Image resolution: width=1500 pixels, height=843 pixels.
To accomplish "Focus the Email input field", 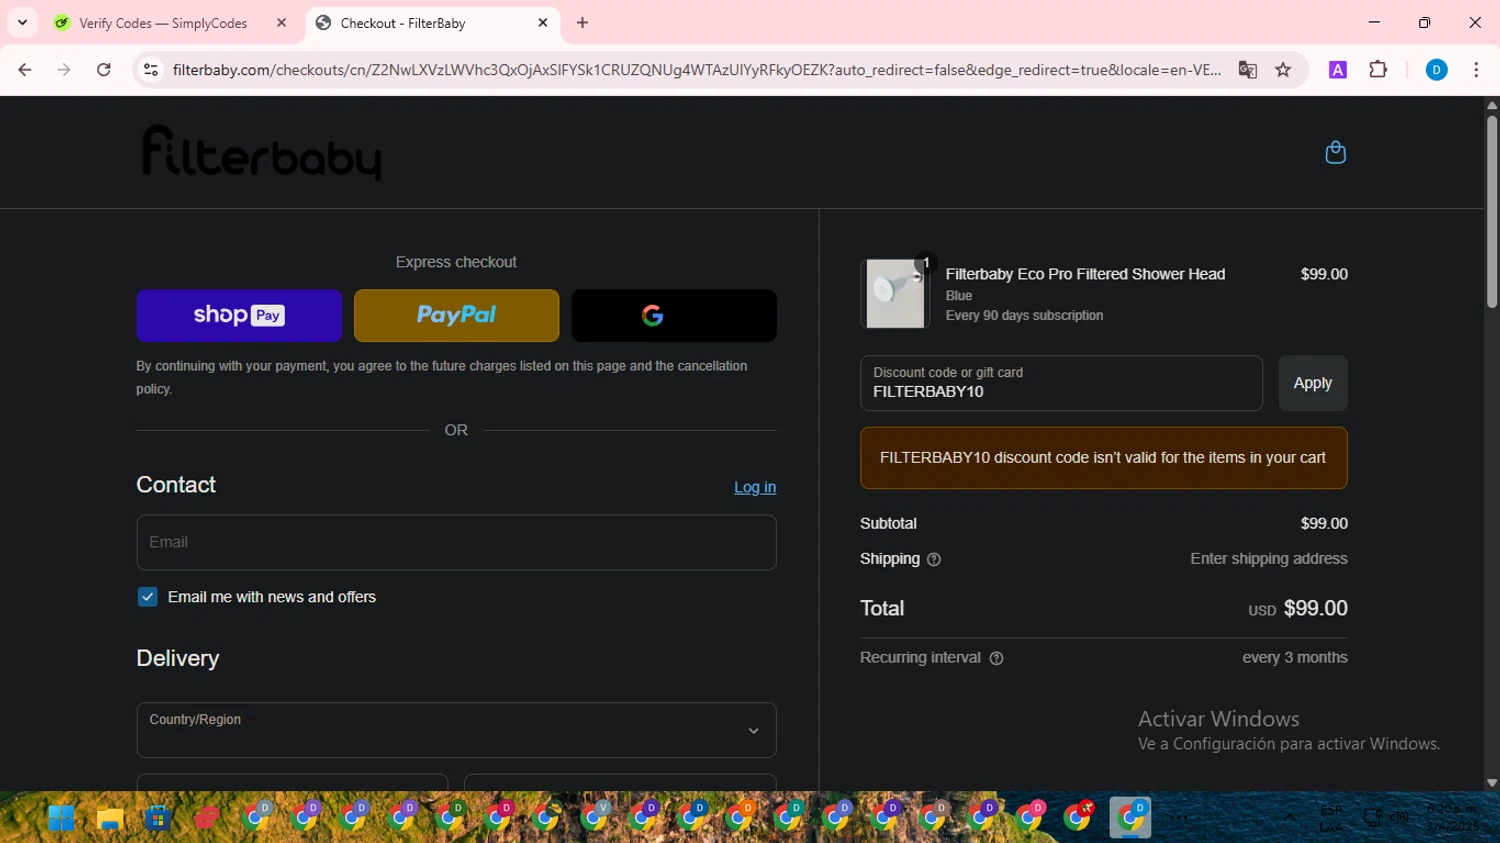I will (x=456, y=542).
